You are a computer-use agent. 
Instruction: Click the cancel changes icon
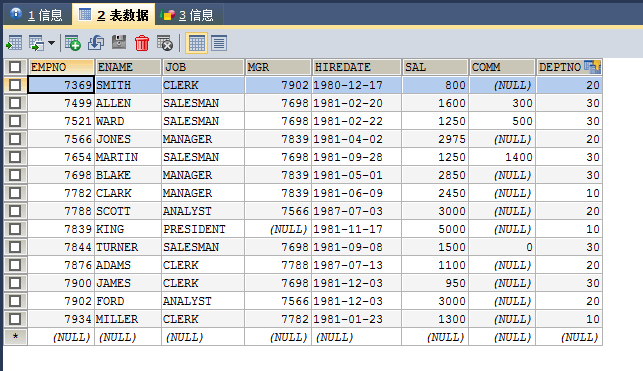point(165,43)
